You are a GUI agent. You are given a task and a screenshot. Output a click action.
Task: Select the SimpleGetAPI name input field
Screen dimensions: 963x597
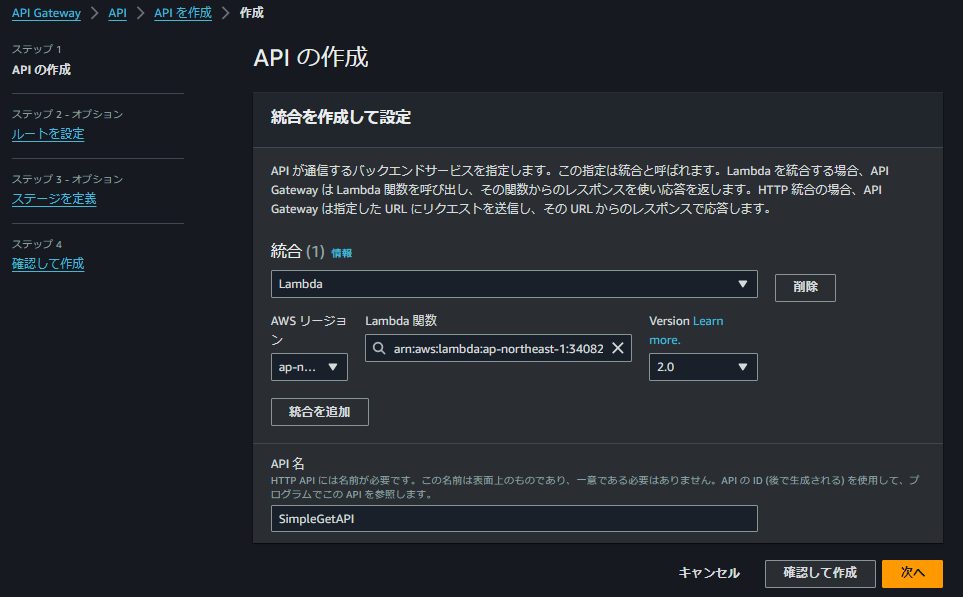tap(514, 518)
